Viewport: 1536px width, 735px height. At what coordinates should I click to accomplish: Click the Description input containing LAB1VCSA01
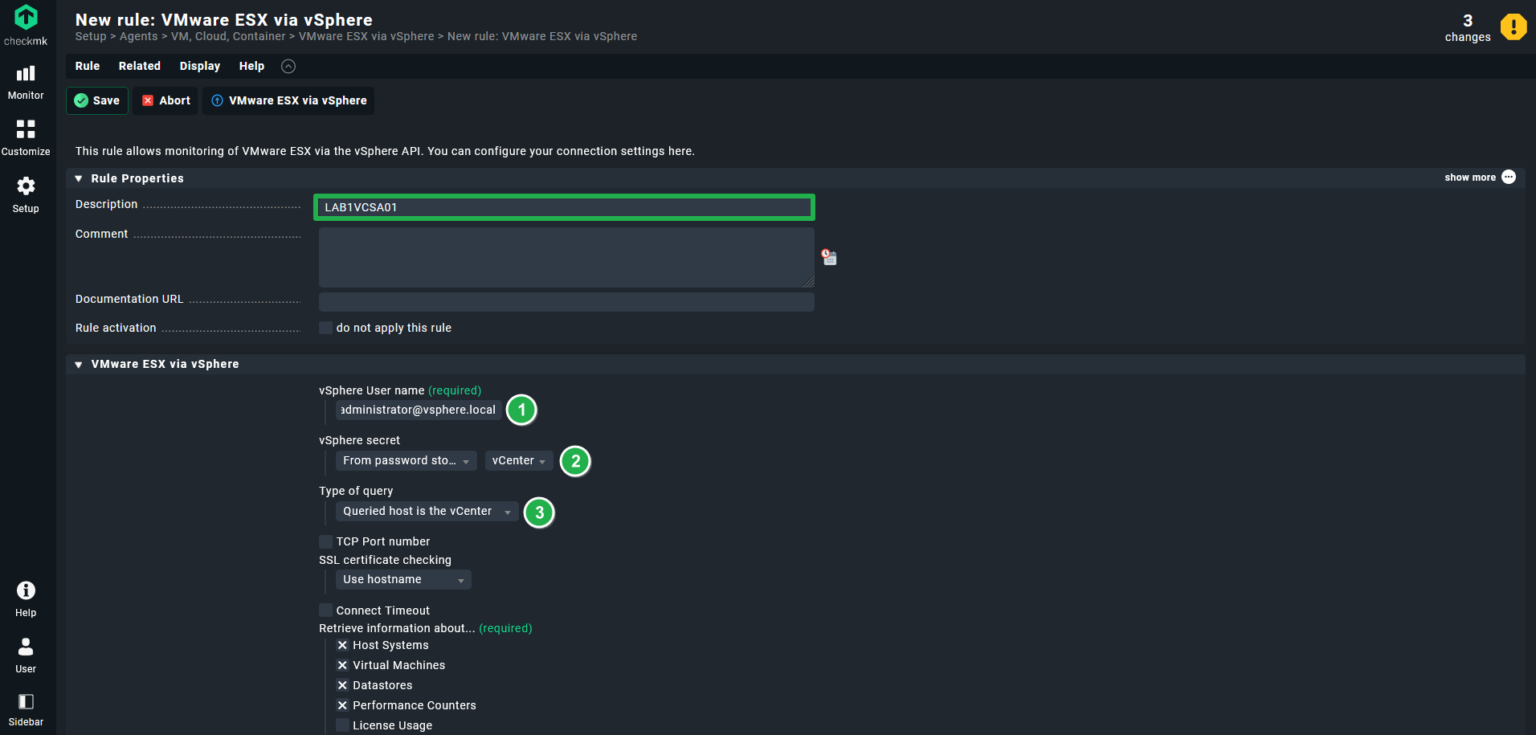(x=564, y=207)
